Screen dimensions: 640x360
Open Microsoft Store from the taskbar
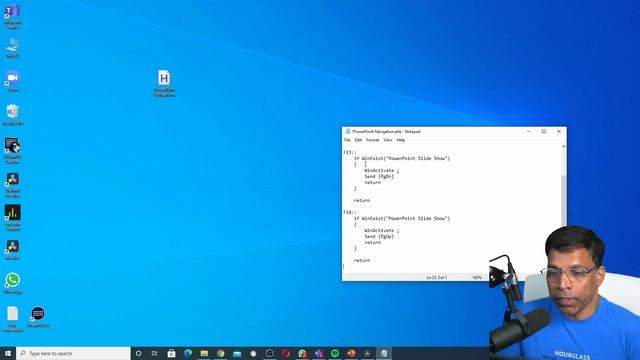(171, 353)
